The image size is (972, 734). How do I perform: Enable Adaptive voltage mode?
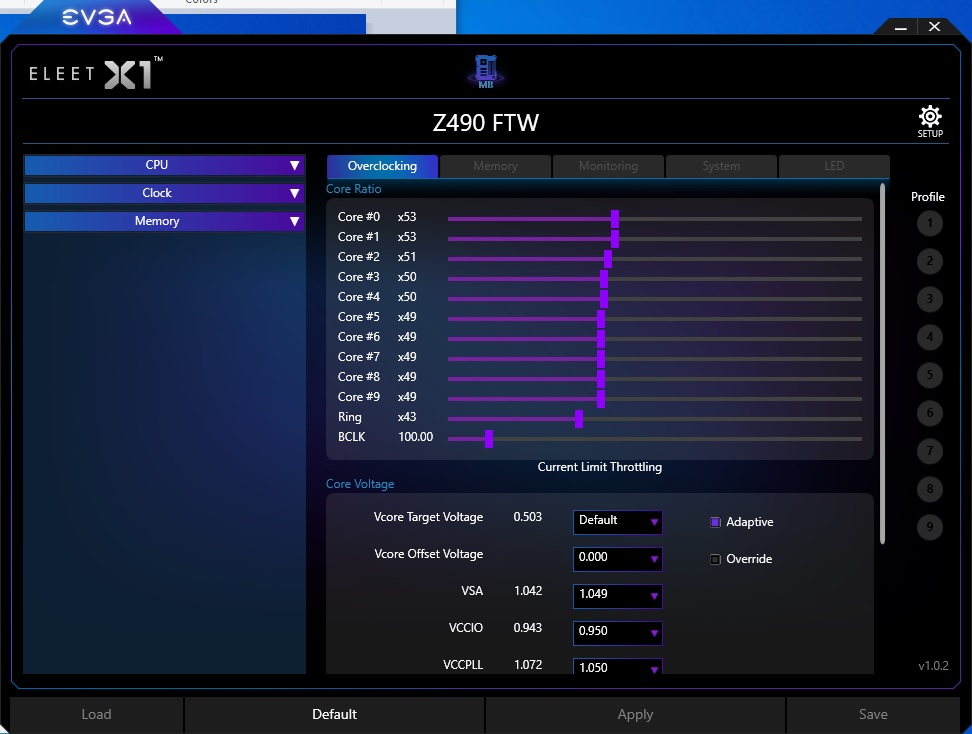pyautogui.click(x=715, y=522)
